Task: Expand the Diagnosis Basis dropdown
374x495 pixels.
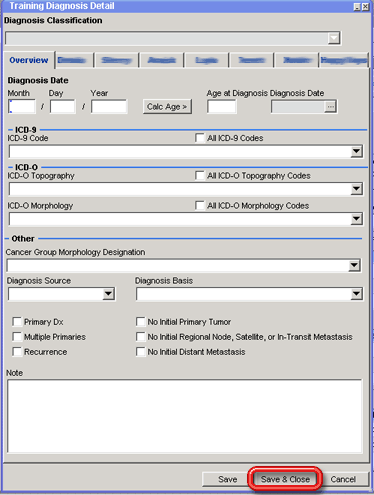Action: click(356, 294)
